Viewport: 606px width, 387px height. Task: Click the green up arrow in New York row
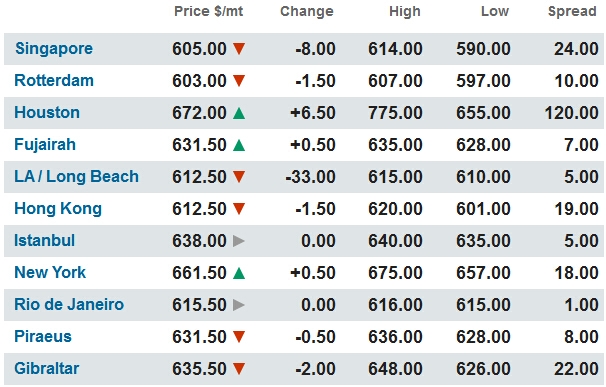pos(239,273)
